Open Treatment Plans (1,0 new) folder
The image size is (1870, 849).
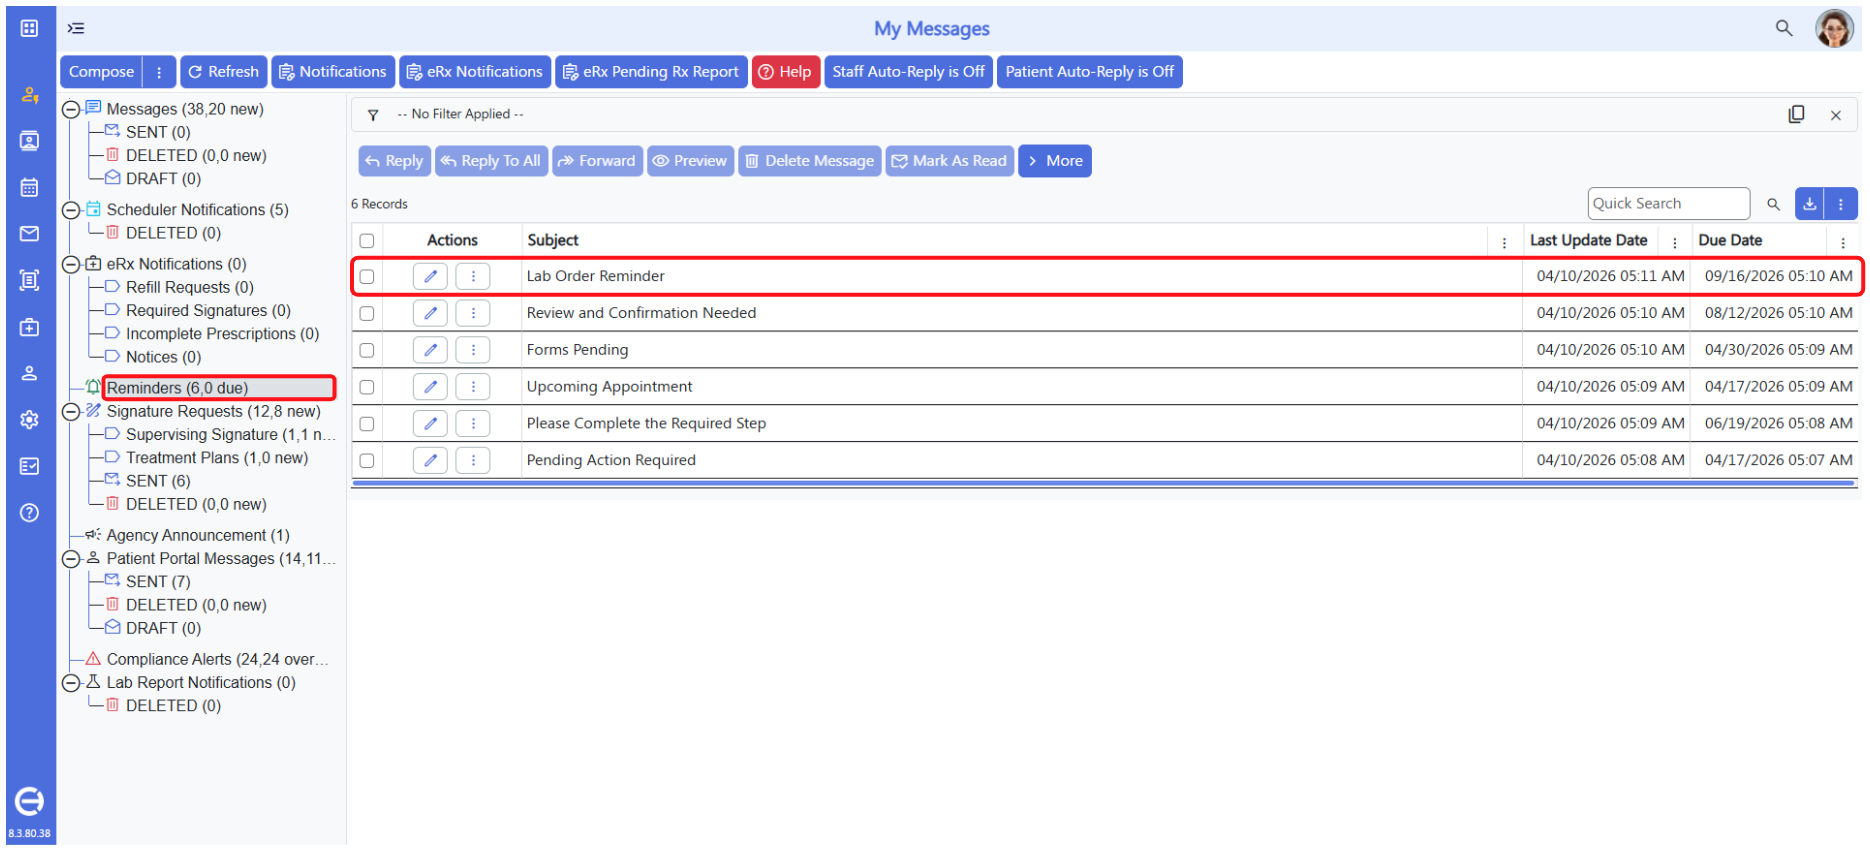217,458
